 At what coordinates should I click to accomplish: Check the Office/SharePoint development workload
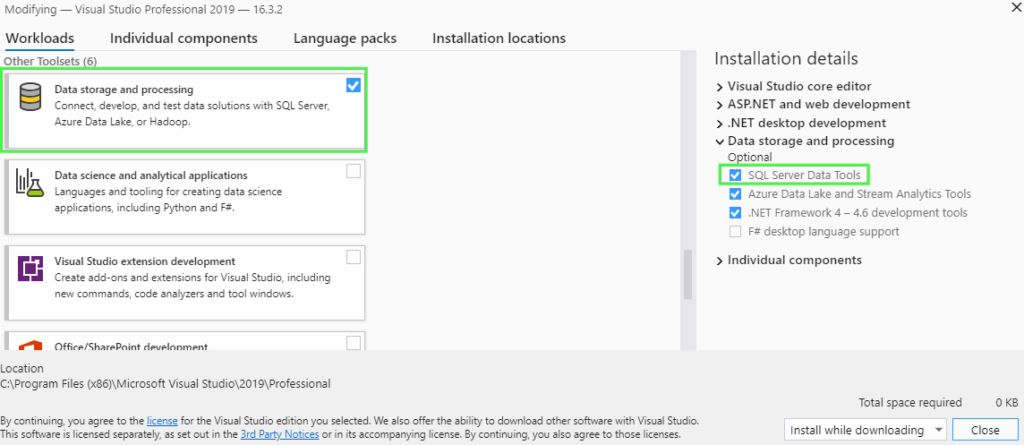353,343
